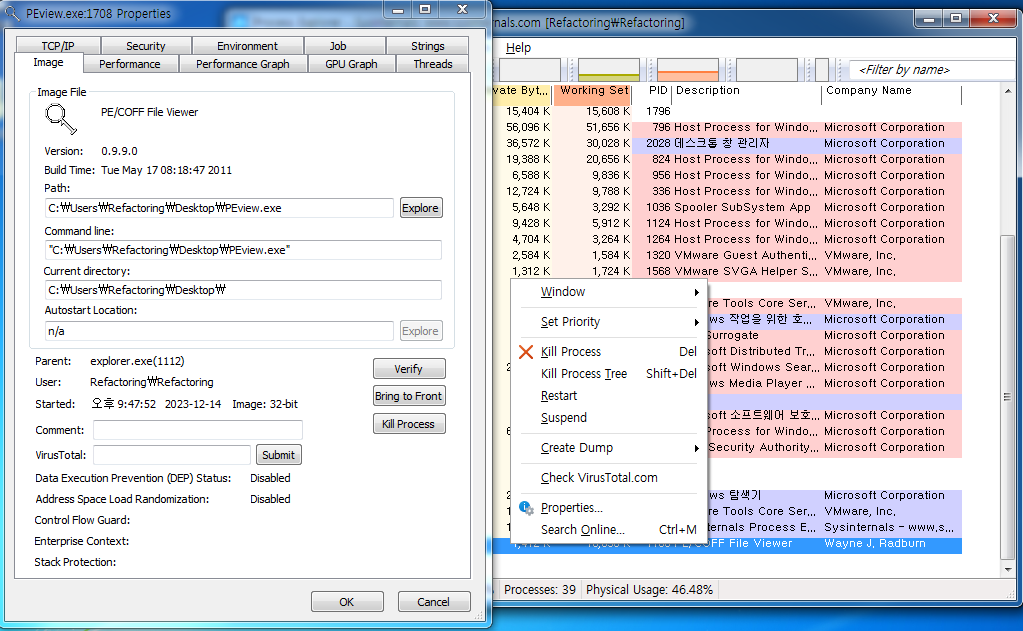
Task: Click the scrollbar down arrow in process list
Action: point(1008,569)
